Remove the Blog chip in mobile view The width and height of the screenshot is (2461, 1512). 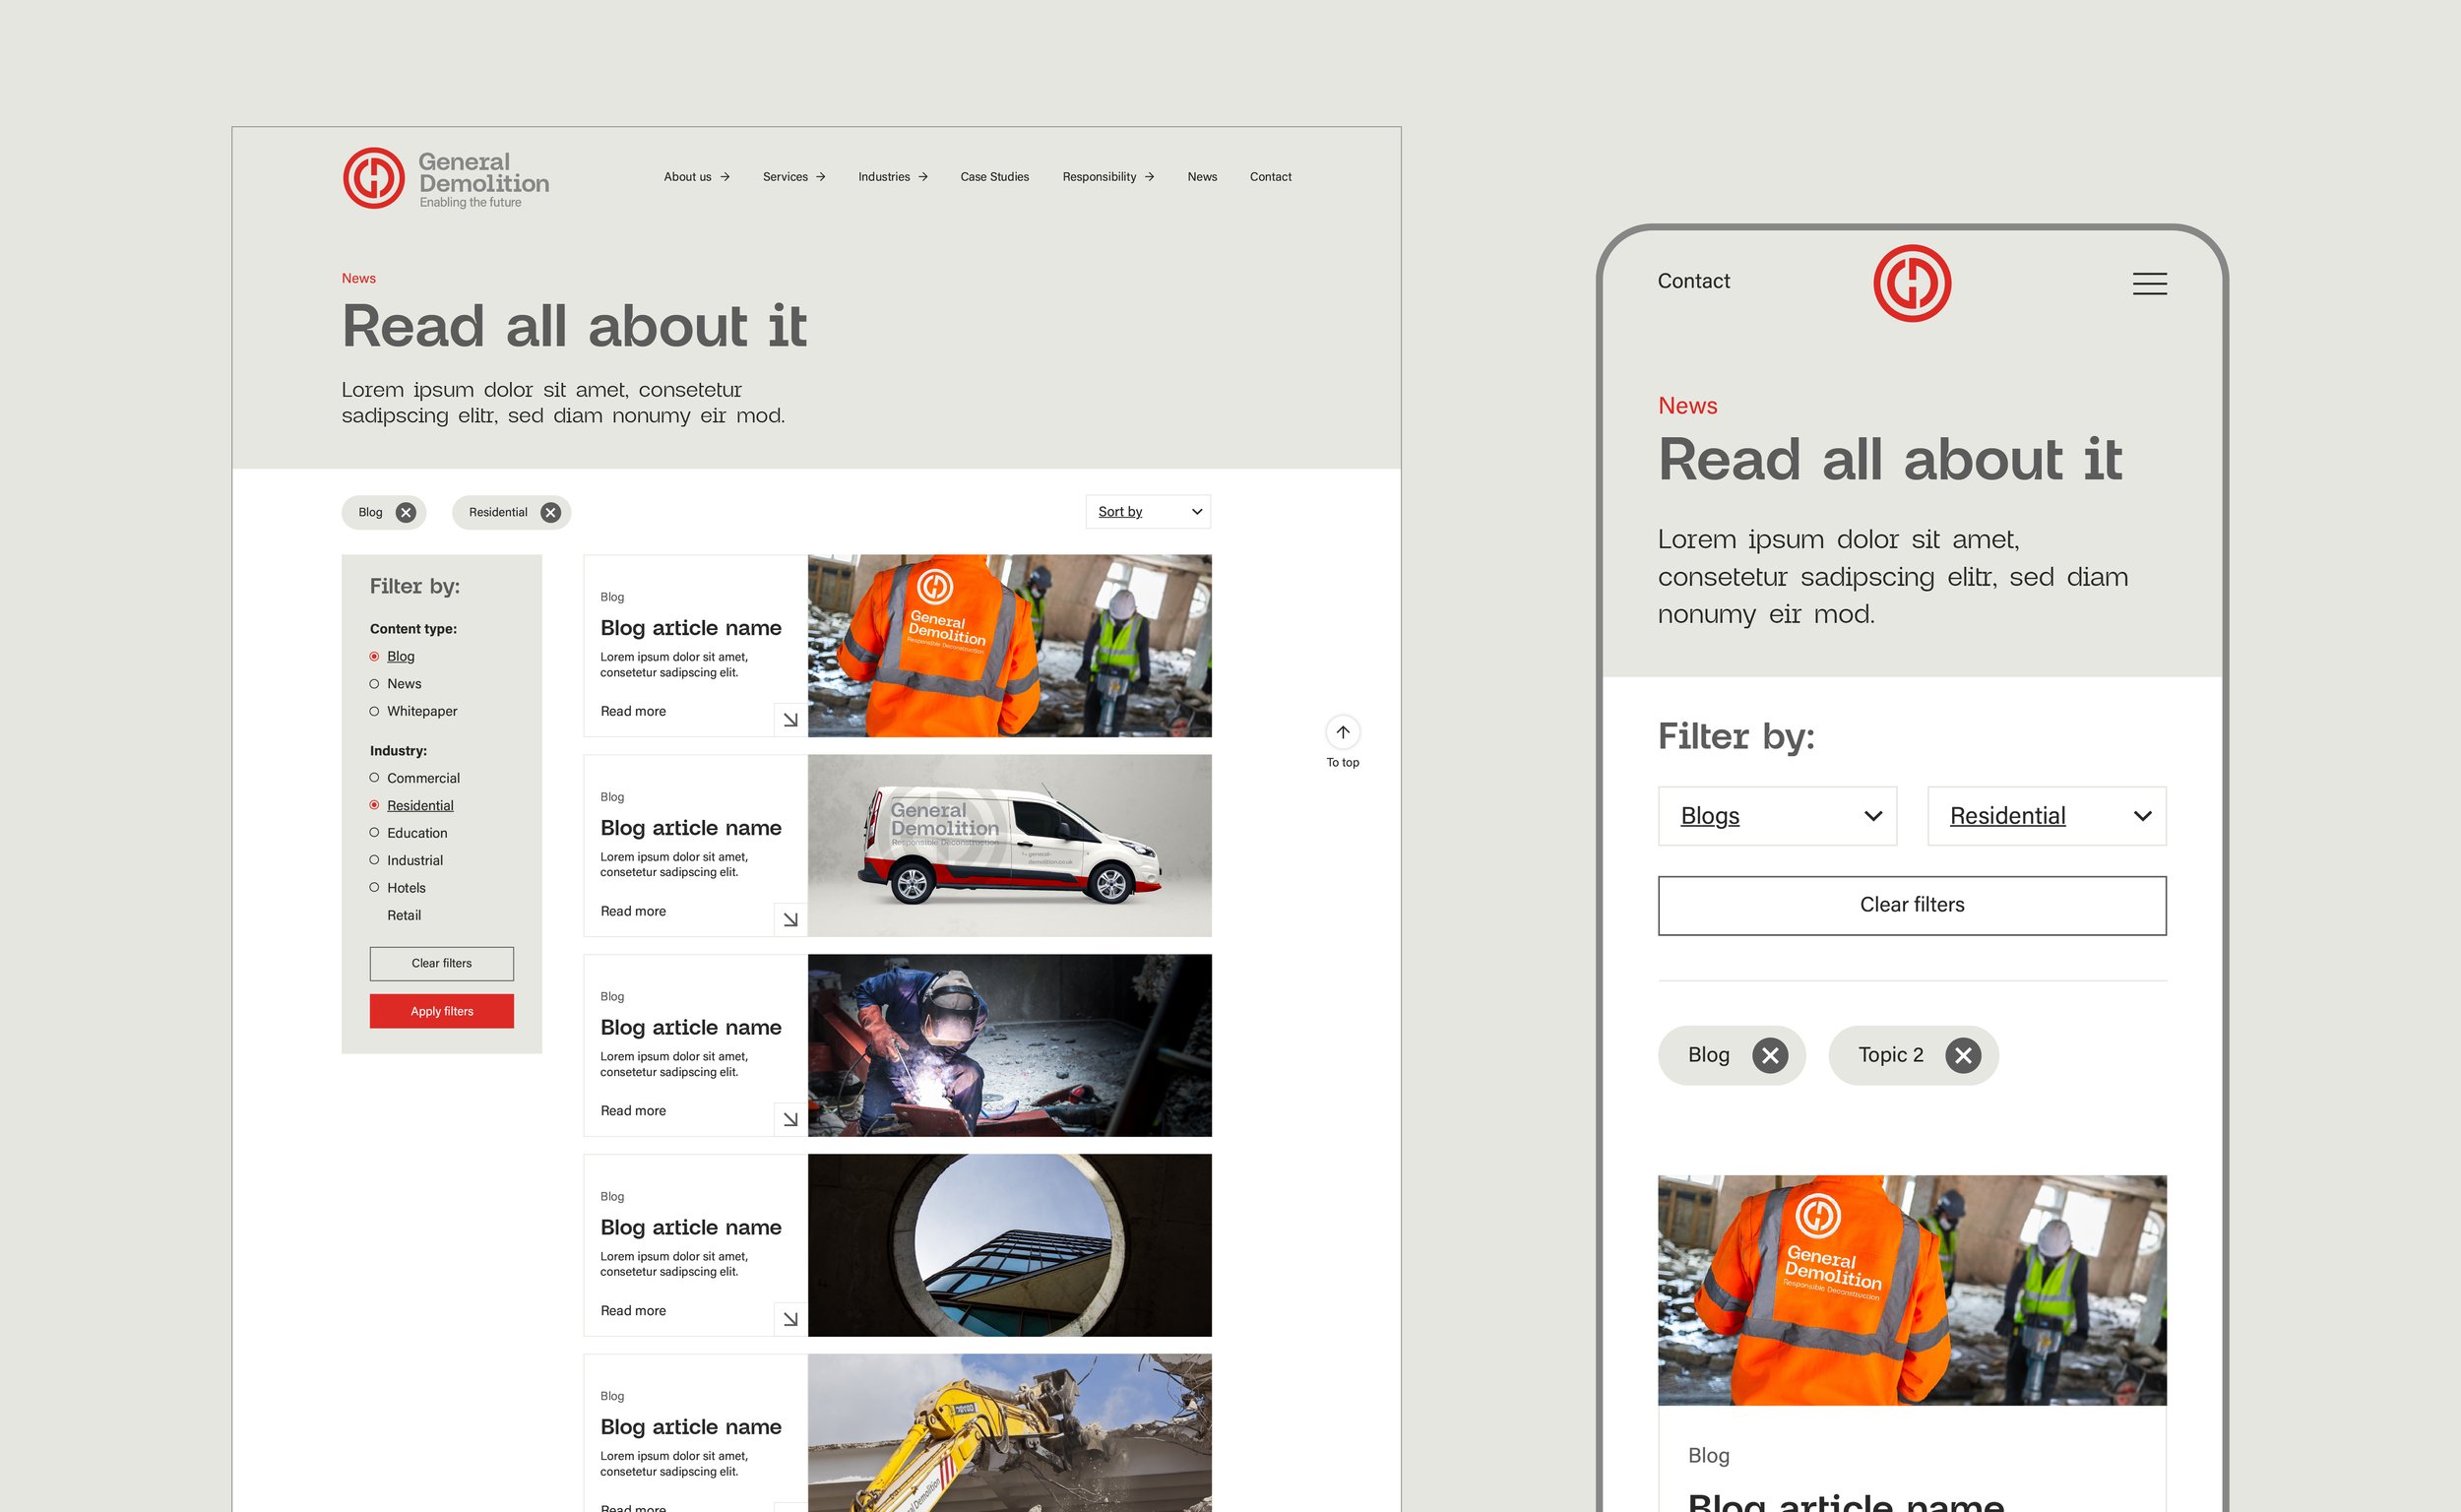click(x=1770, y=1055)
